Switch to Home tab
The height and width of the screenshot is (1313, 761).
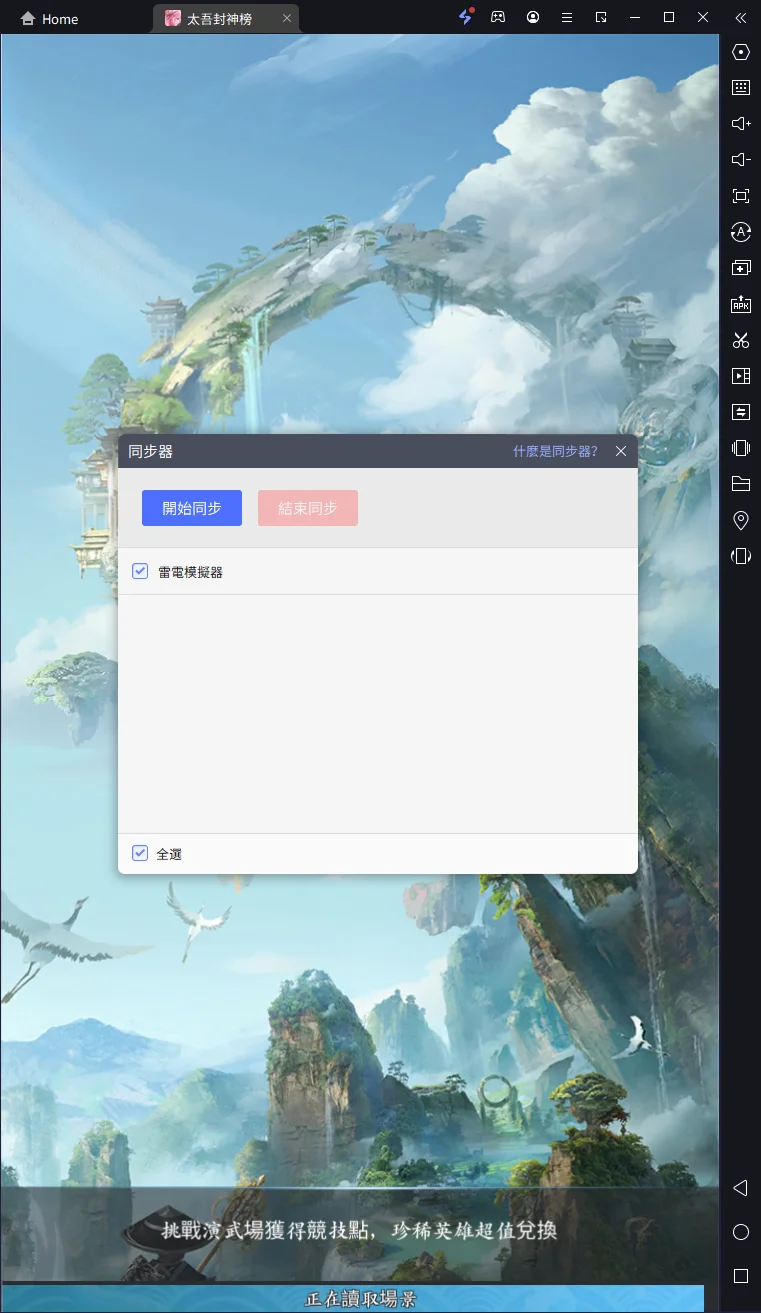(50, 19)
